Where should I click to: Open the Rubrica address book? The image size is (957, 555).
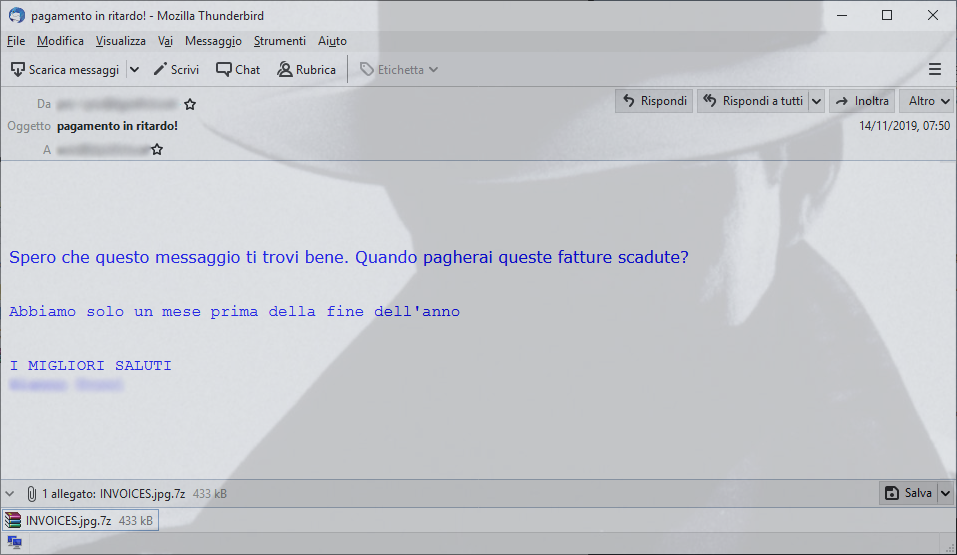click(306, 70)
